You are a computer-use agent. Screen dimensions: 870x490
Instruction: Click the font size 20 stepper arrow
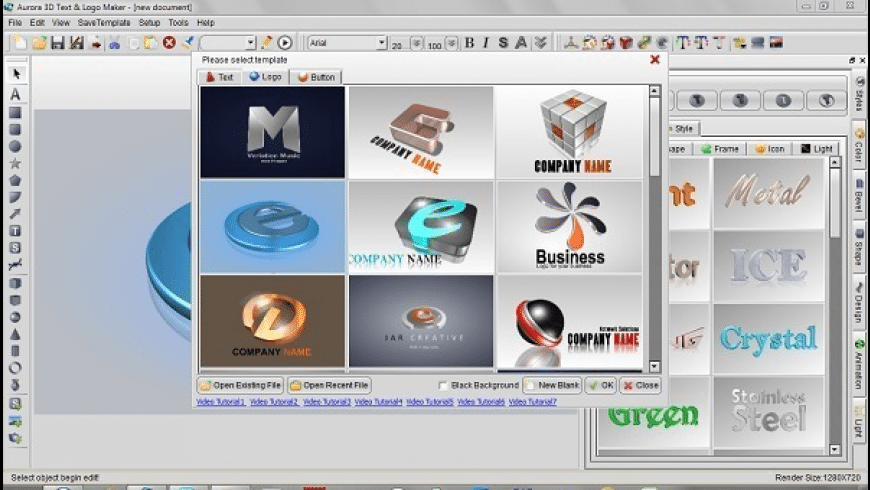coord(416,43)
